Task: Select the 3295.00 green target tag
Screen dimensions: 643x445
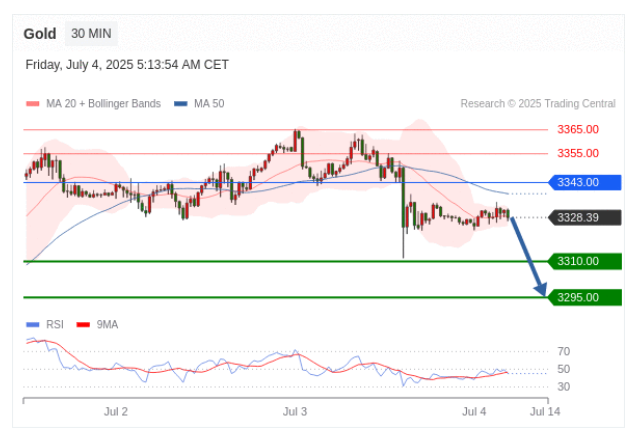Action: tap(584, 297)
